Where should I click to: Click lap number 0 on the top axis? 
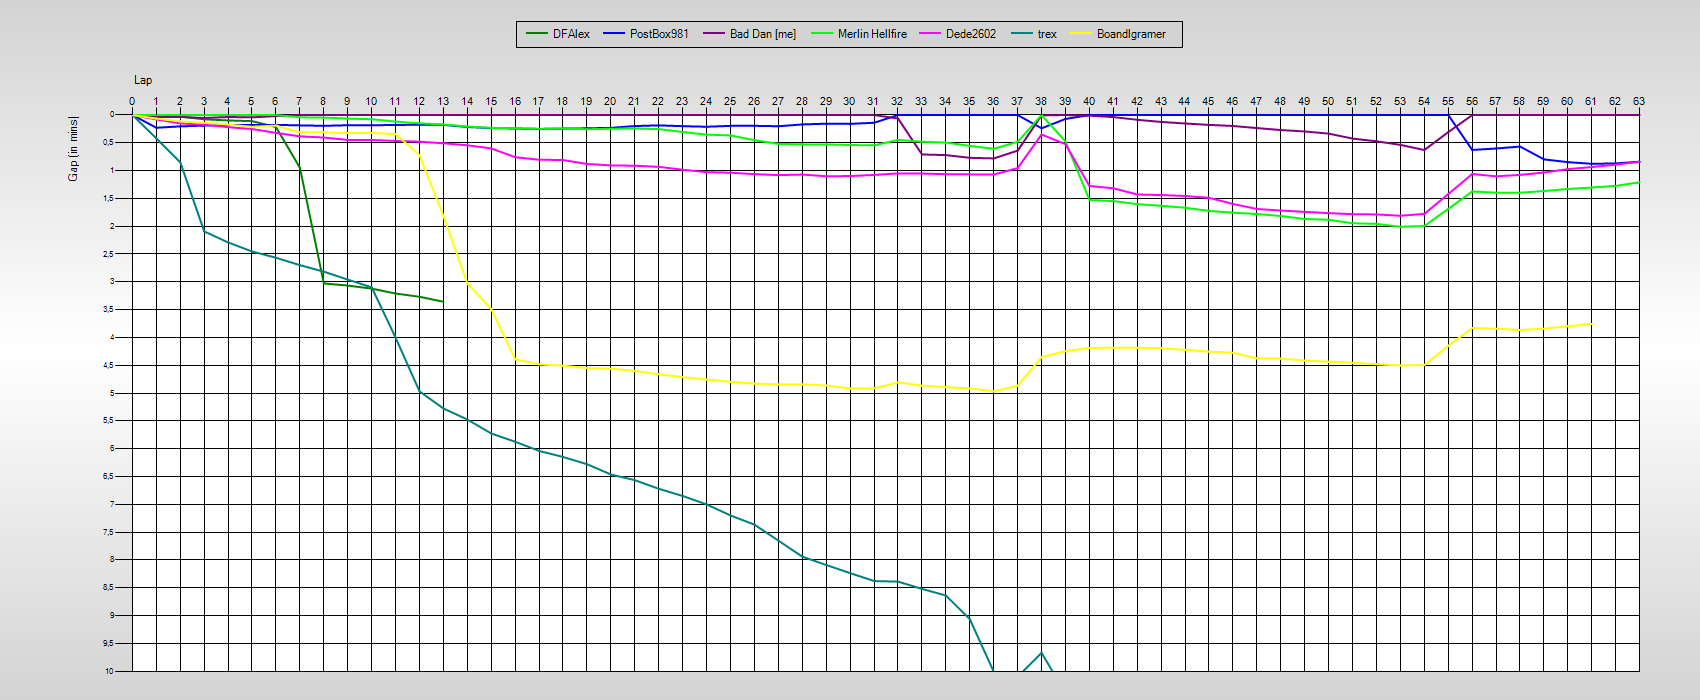point(132,101)
